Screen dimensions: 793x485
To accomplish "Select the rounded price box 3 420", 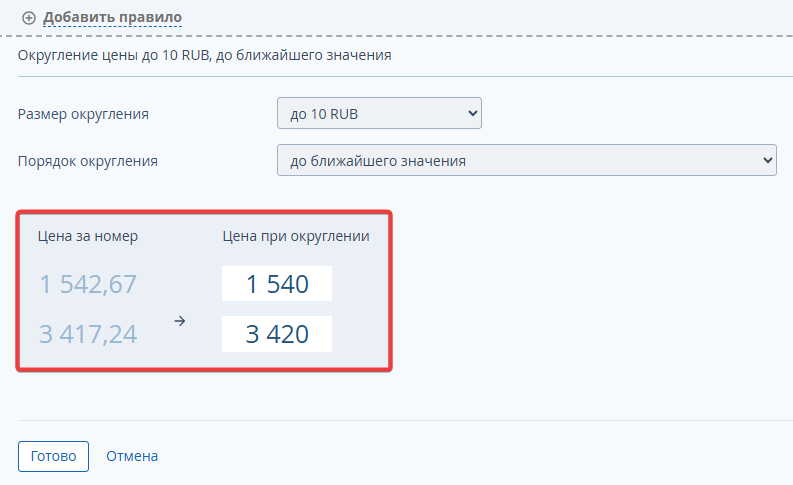I will pyautogui.click(x=277, y=334).
